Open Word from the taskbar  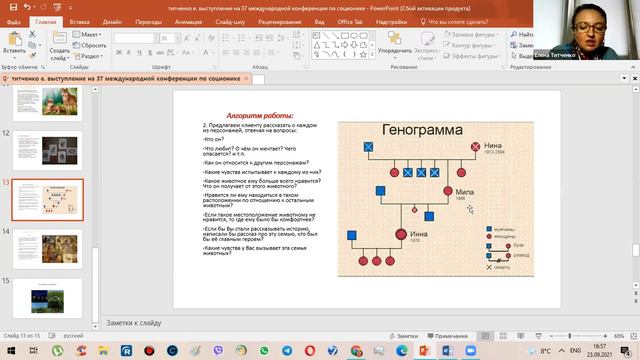[447, 351]
